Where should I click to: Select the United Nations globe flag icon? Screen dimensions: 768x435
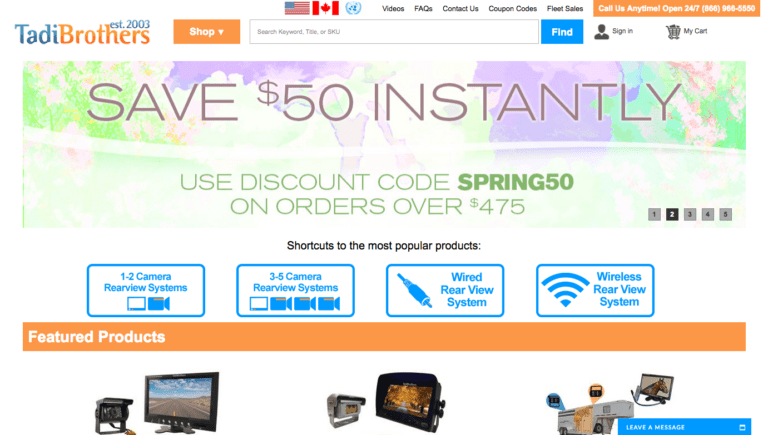pos(353,8)
